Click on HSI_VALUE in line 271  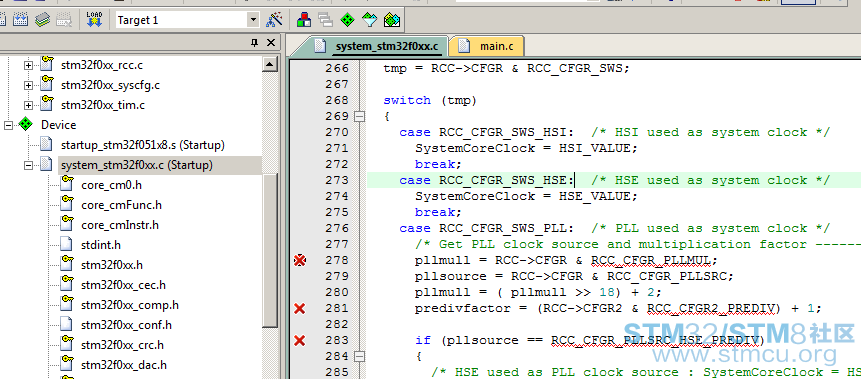tap(595, 148)
